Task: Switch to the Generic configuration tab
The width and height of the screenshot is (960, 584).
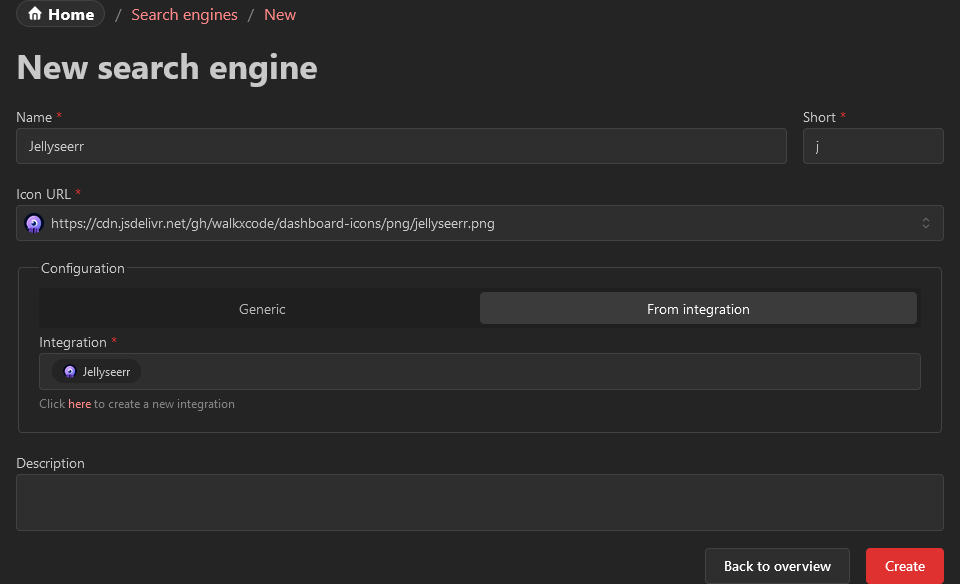Action: (x=262, y=309)
